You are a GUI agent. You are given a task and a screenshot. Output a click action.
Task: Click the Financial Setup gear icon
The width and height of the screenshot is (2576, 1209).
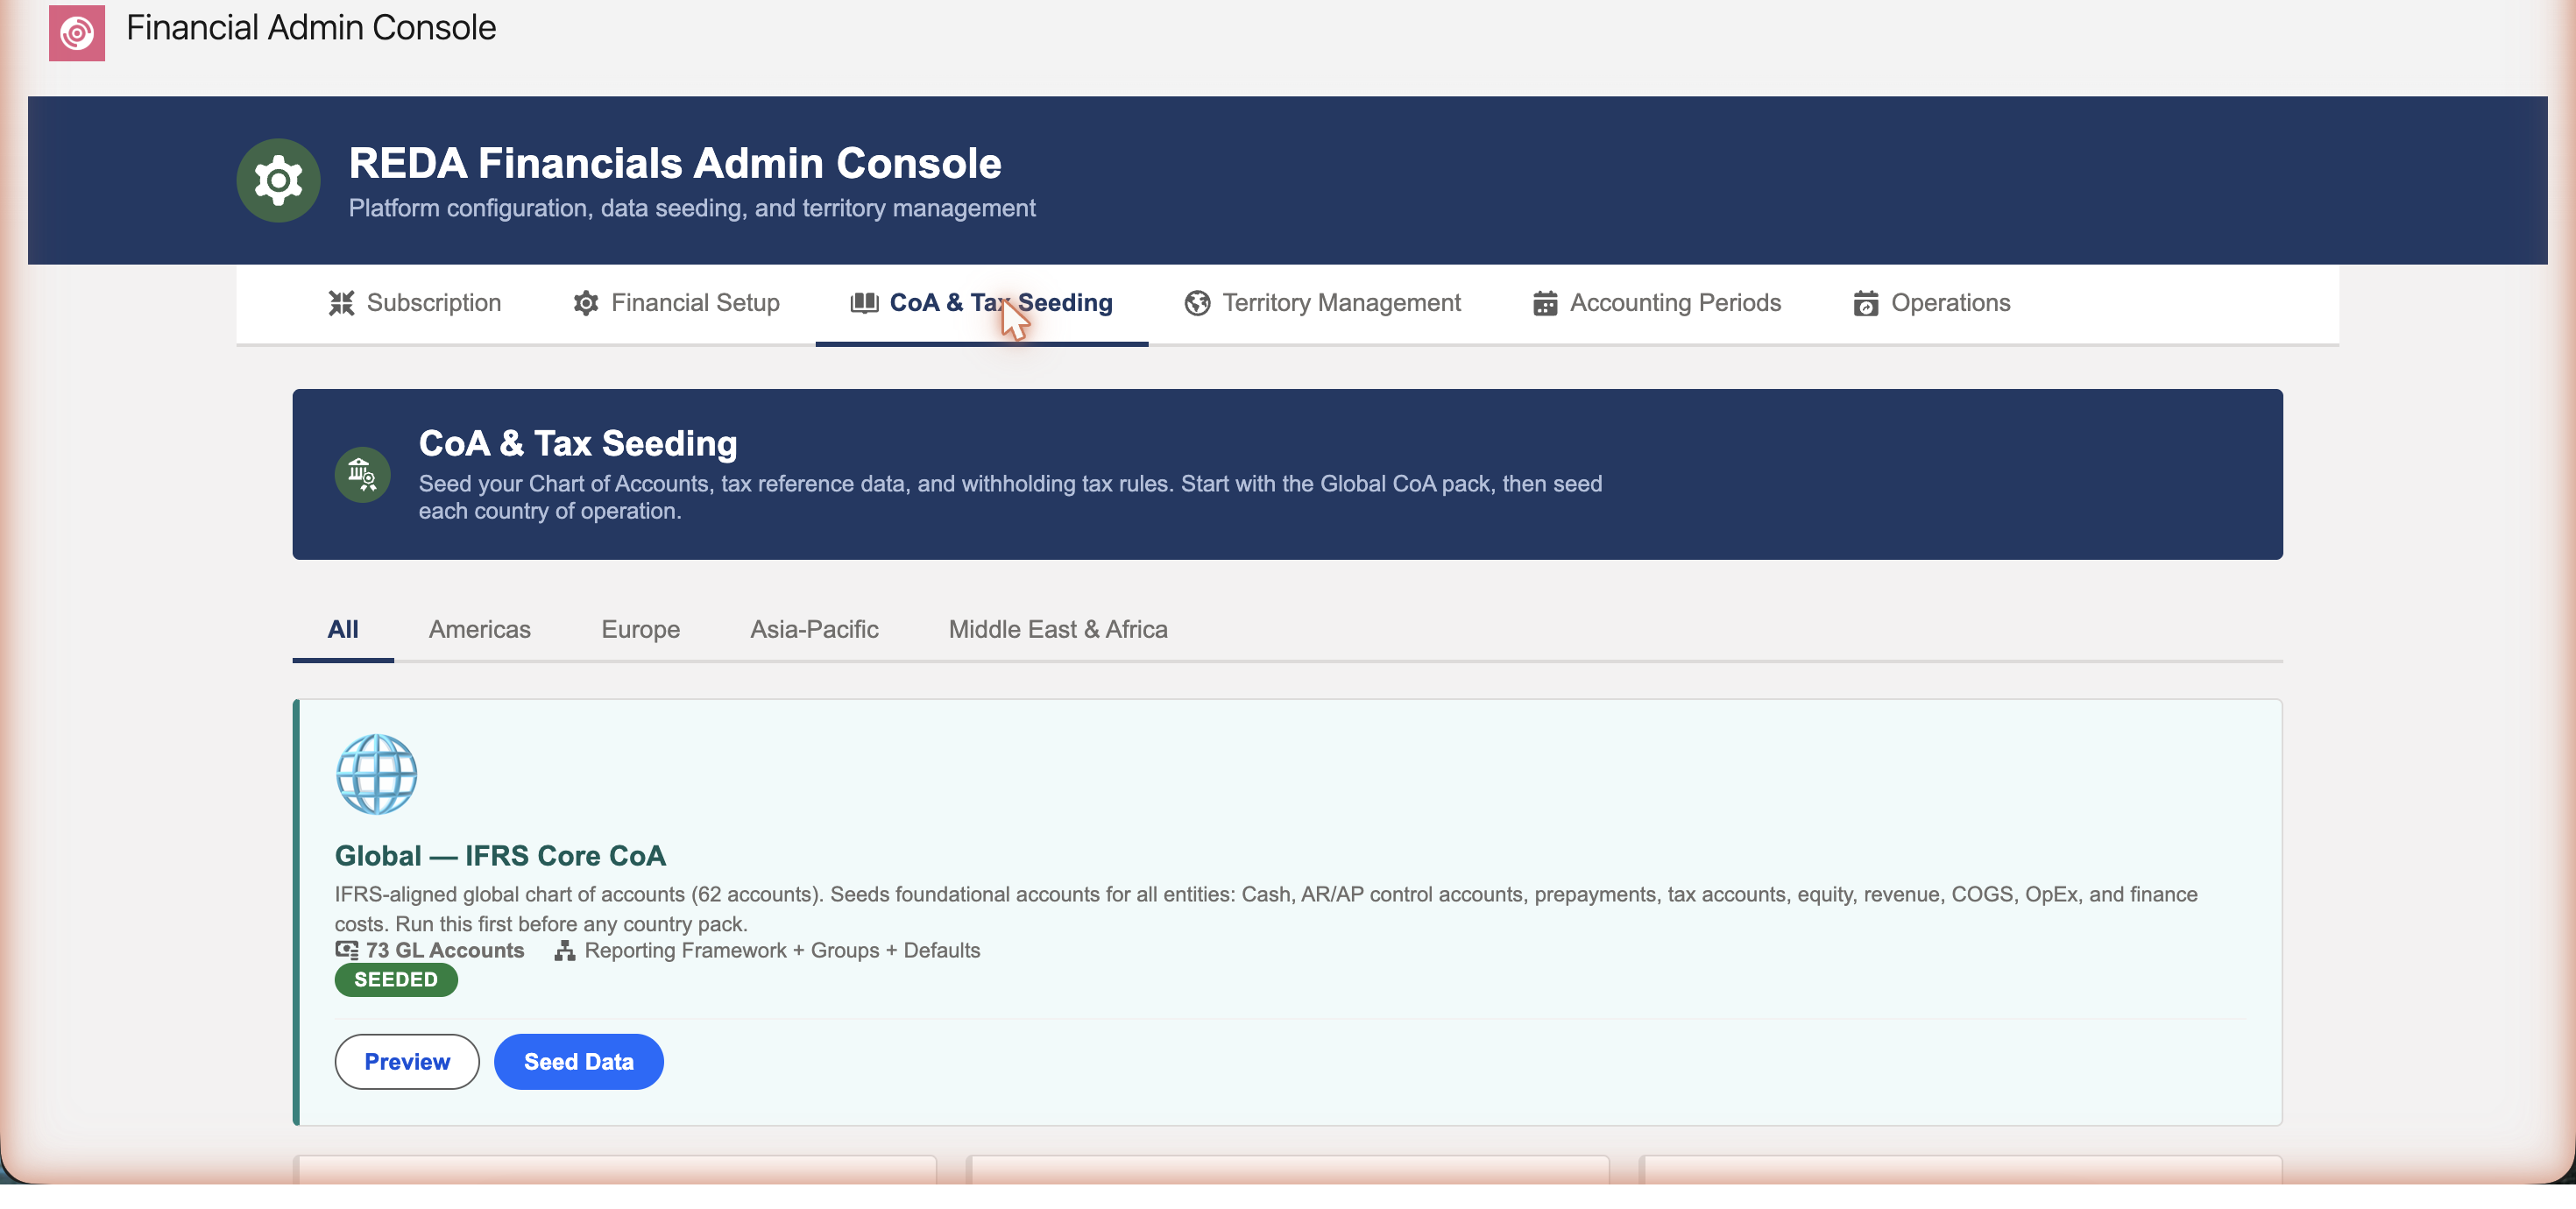coord(586,303)
